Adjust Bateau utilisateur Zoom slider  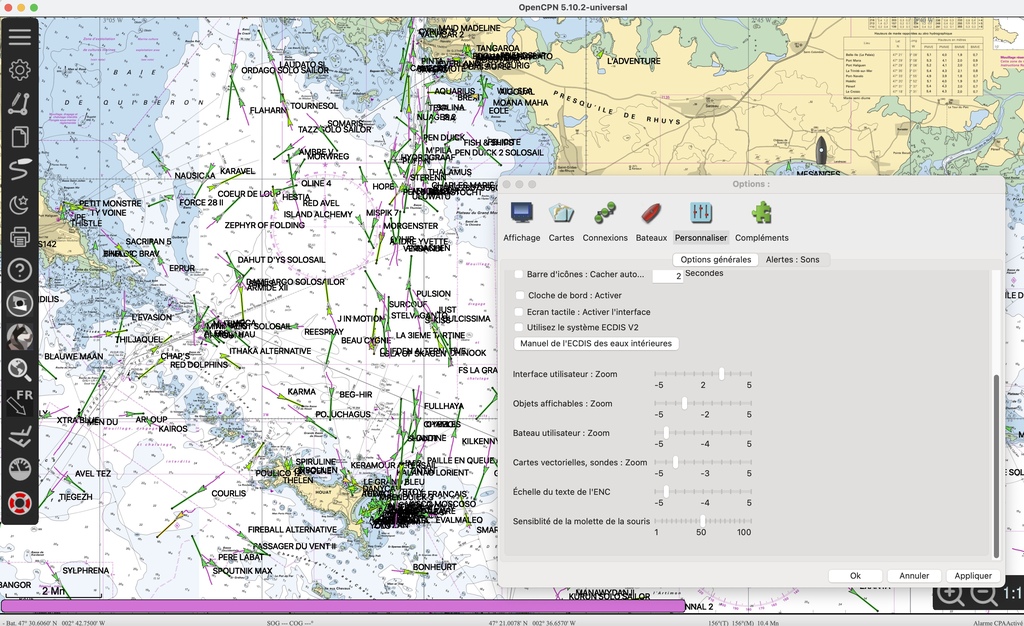(x=703, y=433)
